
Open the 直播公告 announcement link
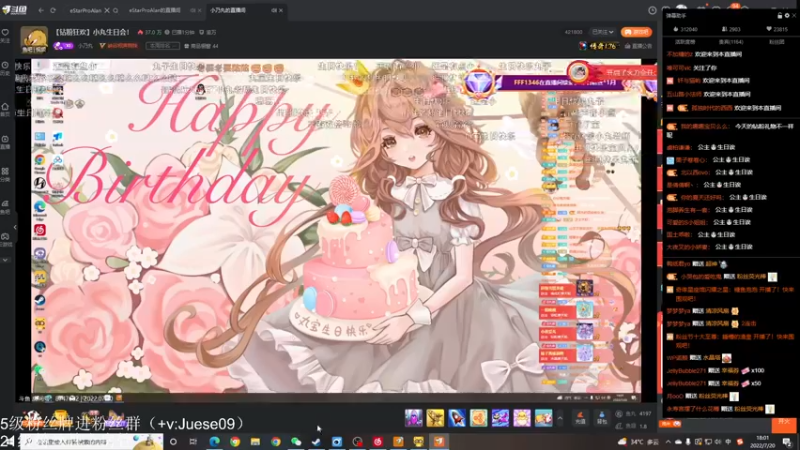point(638,46)
